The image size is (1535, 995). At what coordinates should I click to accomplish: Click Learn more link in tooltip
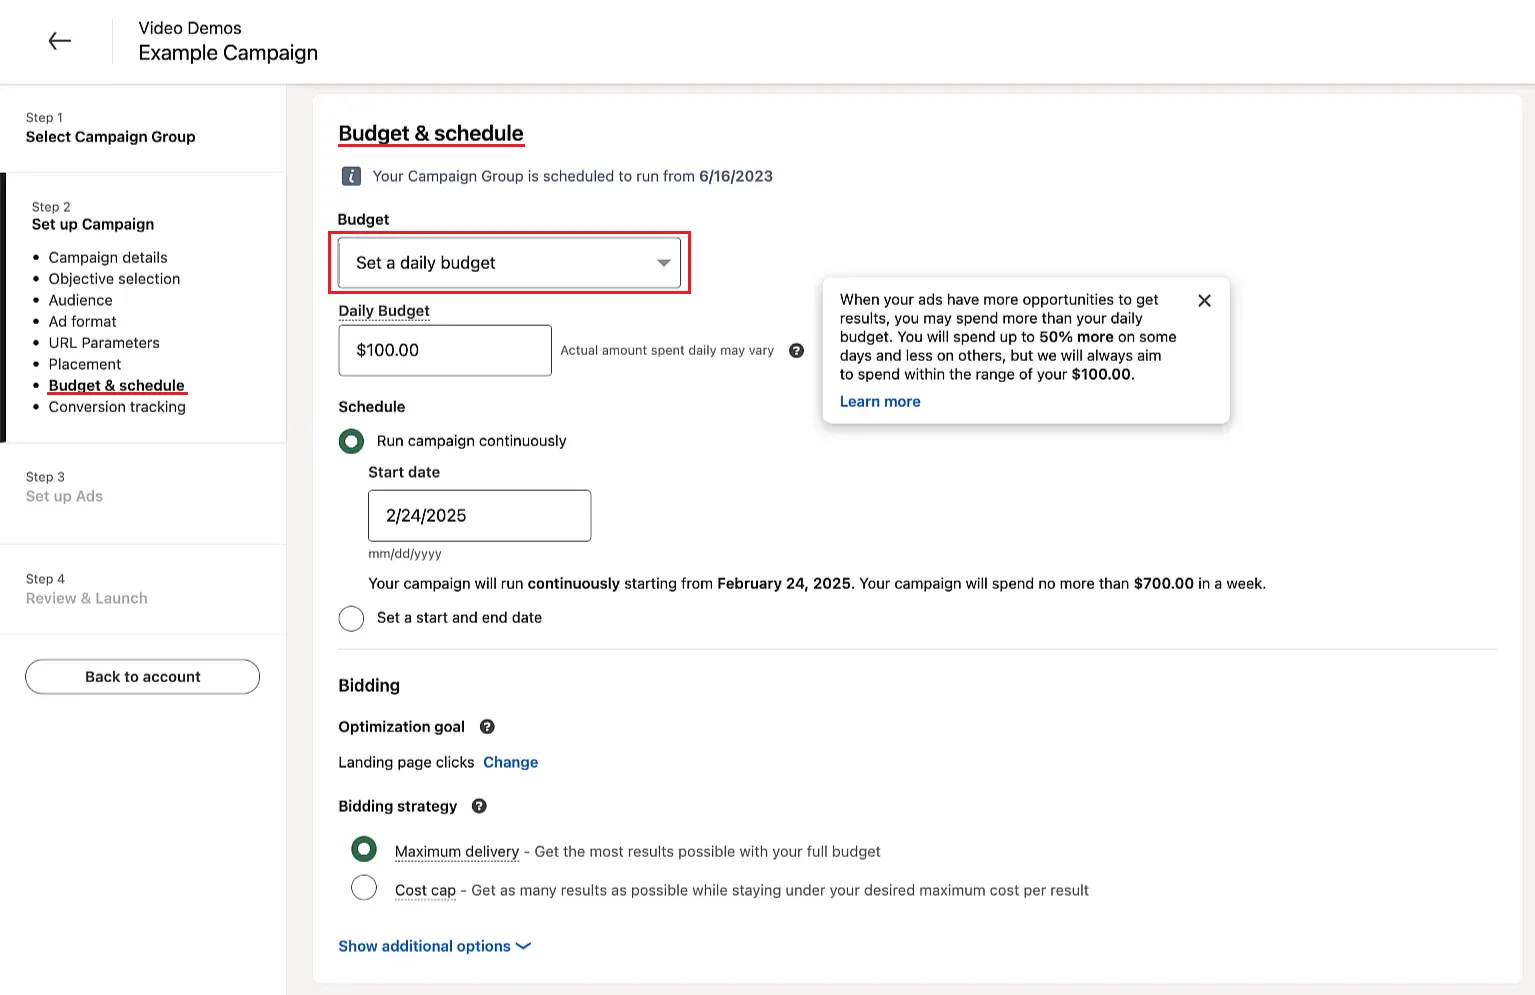pos(880,401)
